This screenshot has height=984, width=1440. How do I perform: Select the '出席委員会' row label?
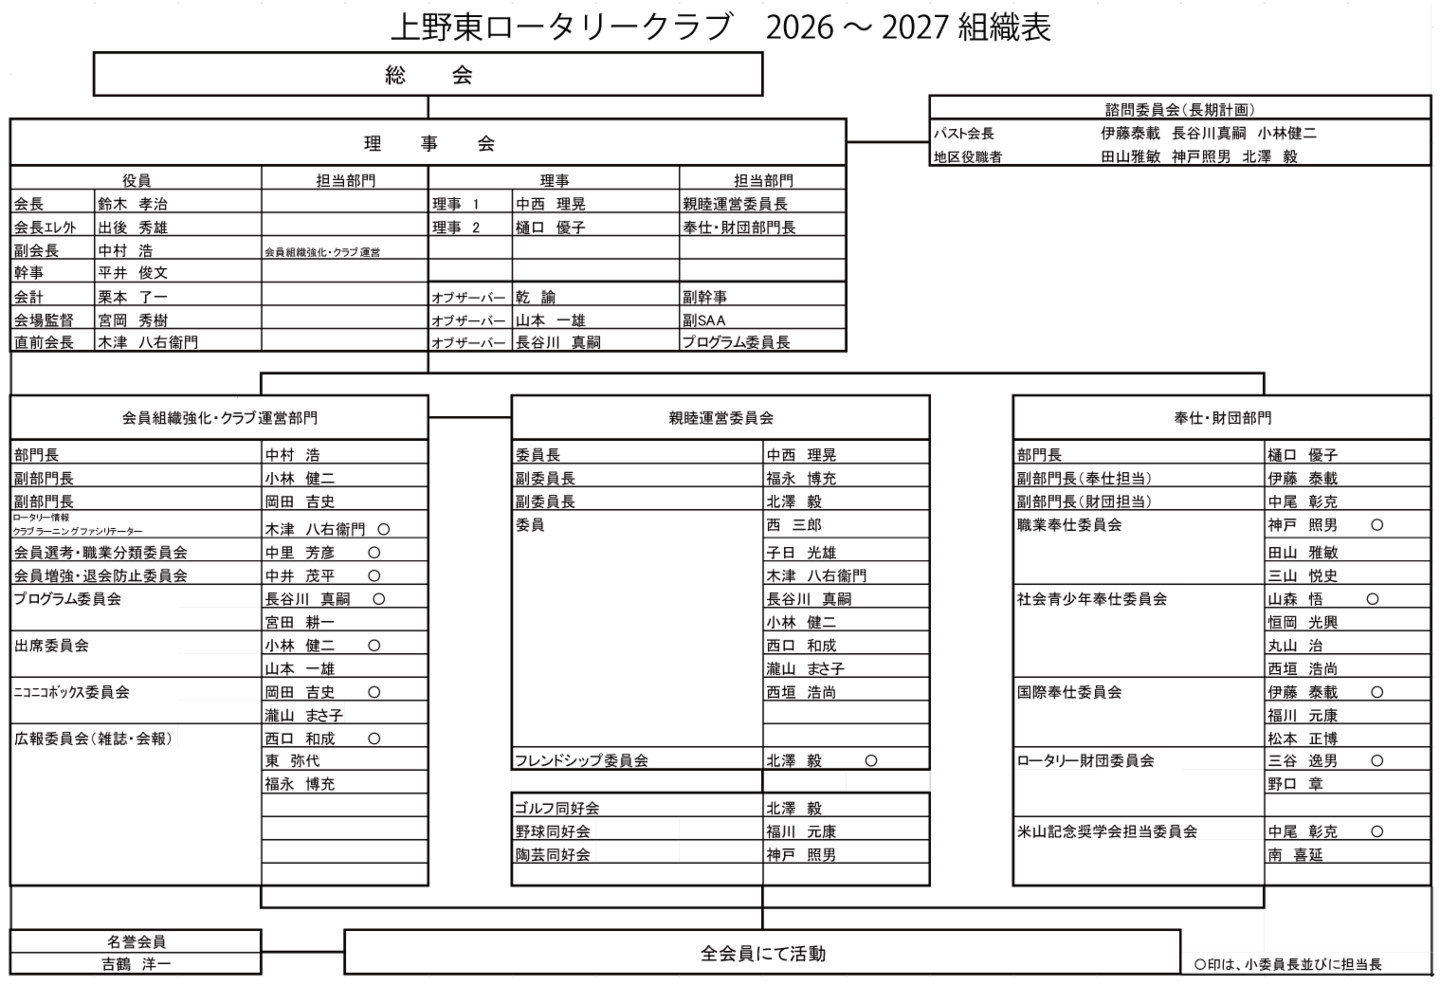pos(51,645)
